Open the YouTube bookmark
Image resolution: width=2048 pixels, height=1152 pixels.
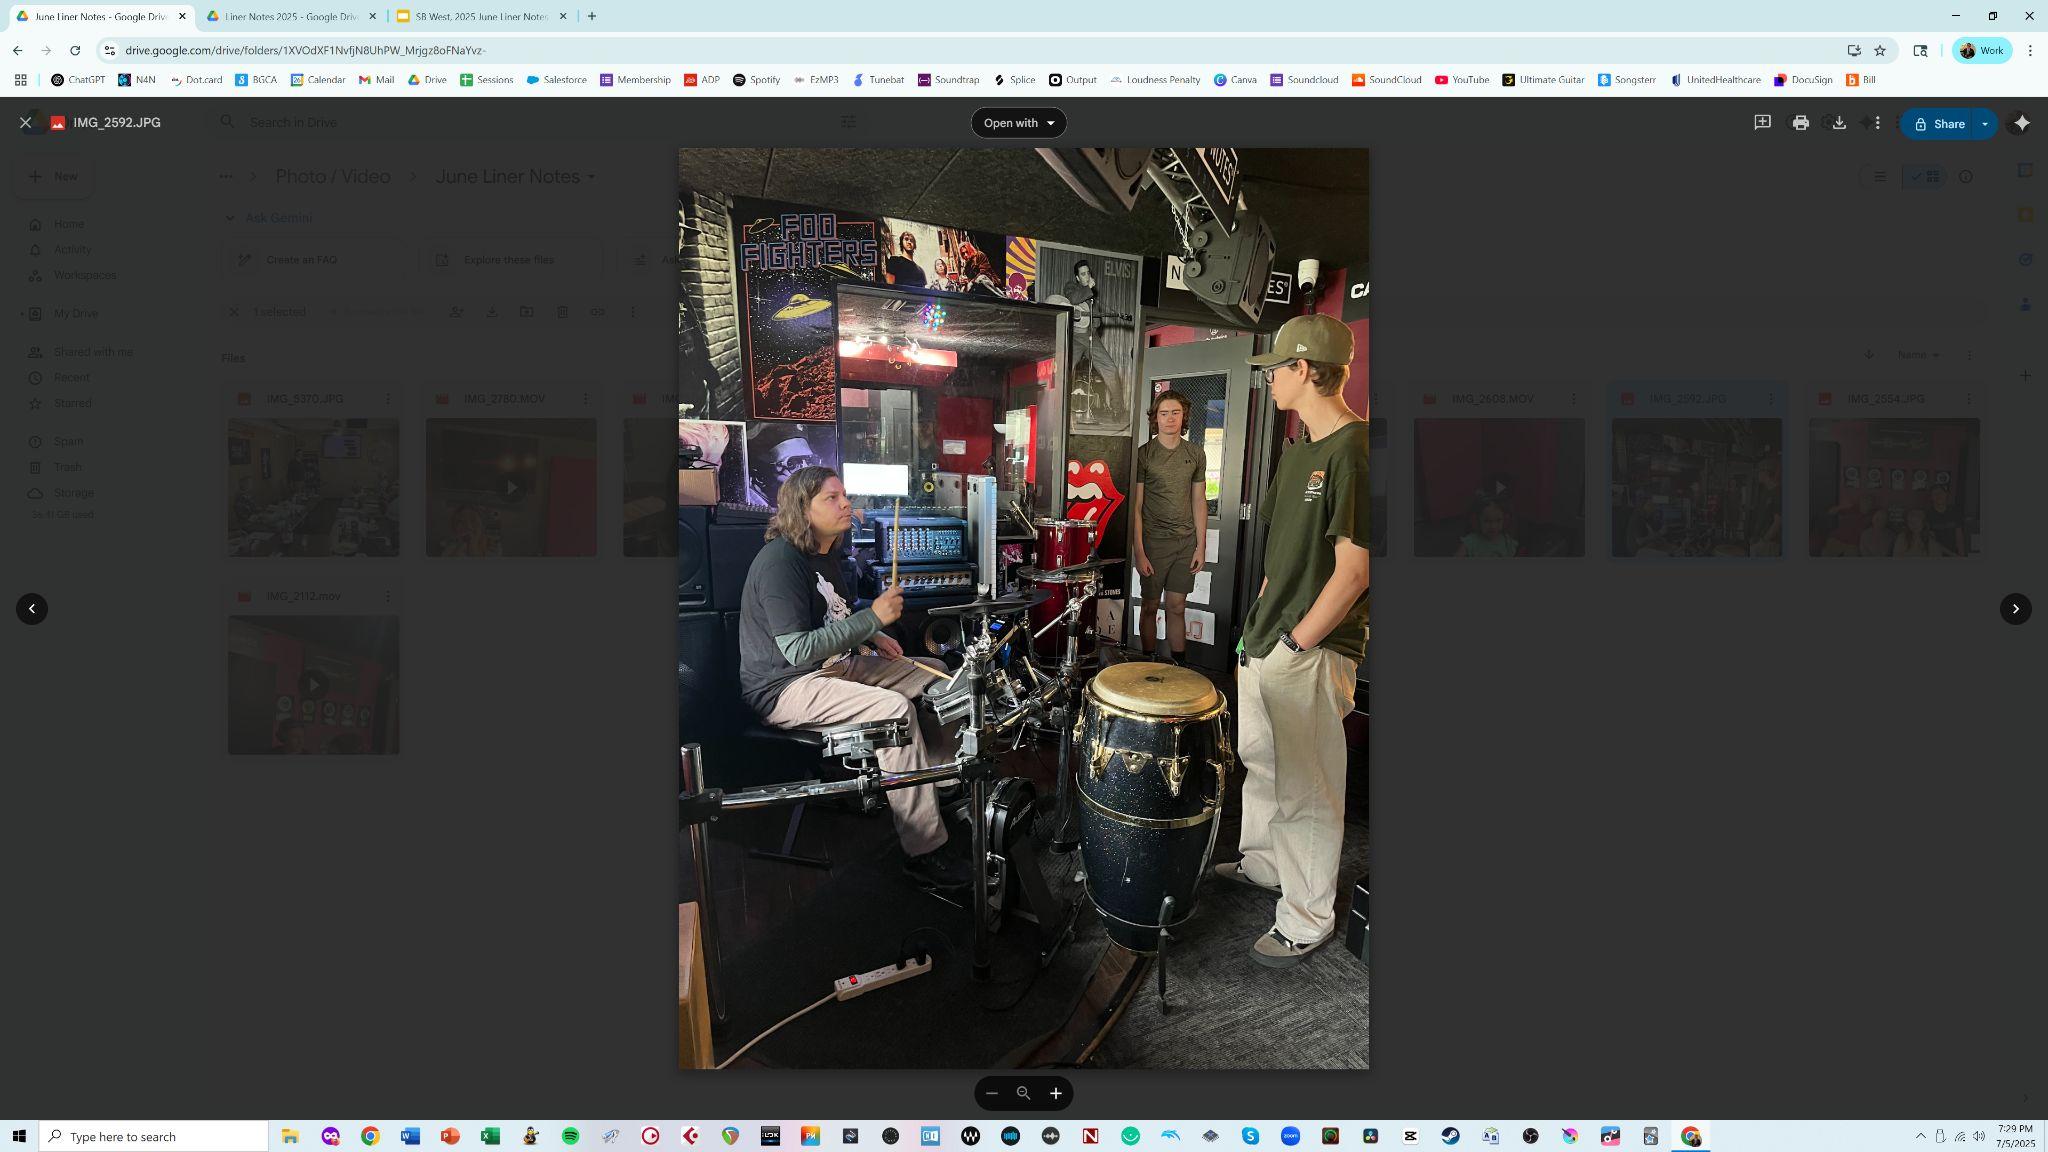[x=1462, y=80]
